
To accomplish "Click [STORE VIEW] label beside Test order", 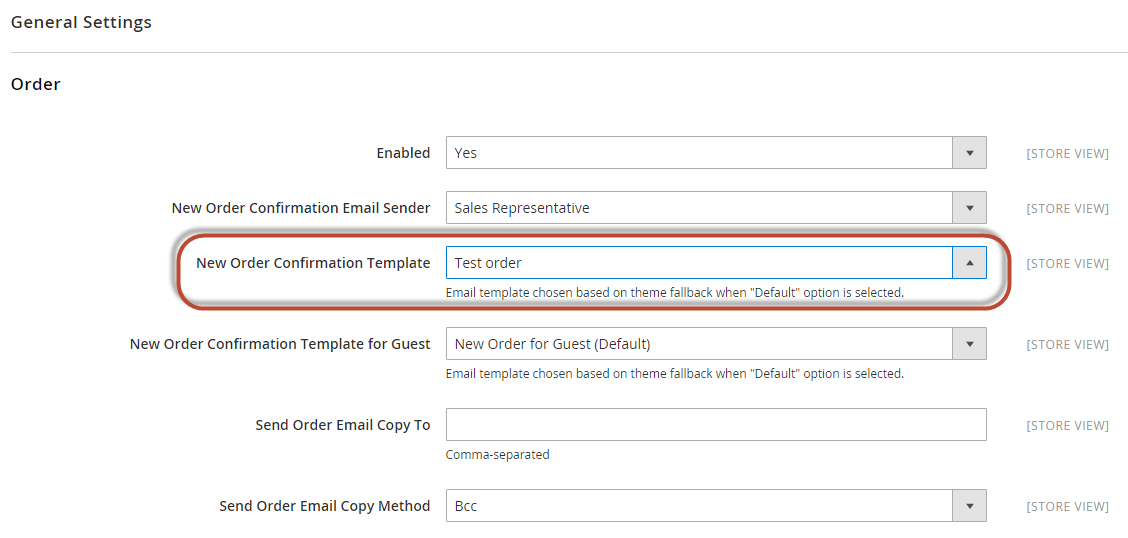I will click(x=1068, y=264).
